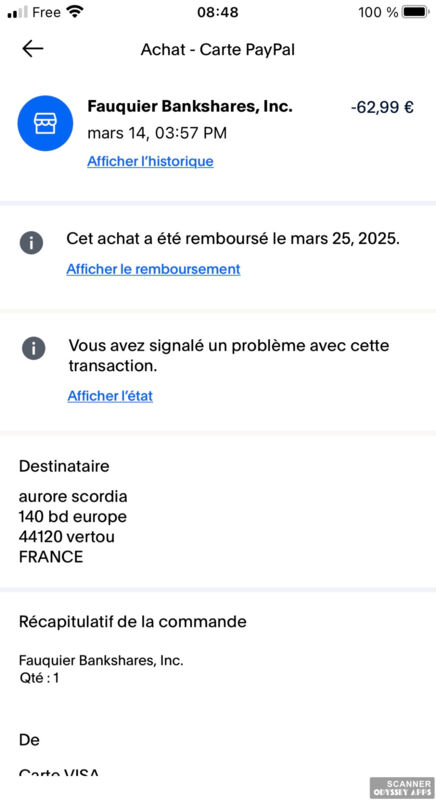Tap the 44120 vertou address line

tap(67, 537)
